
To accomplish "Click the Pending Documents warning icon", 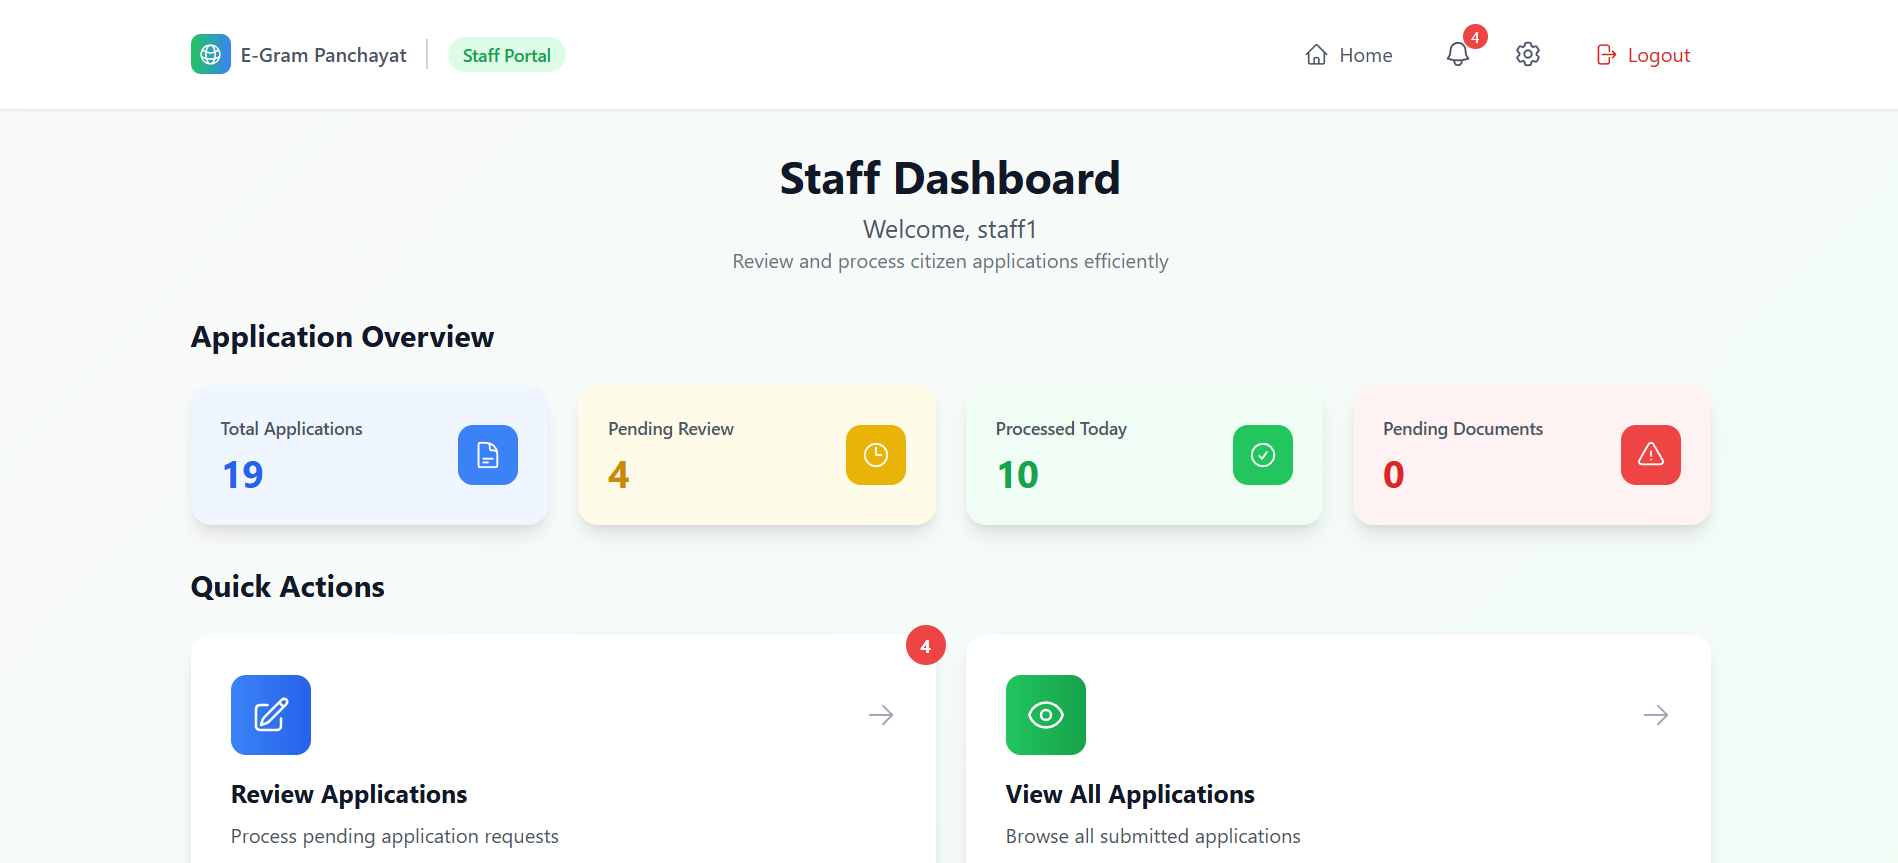I will (1651, 455).
